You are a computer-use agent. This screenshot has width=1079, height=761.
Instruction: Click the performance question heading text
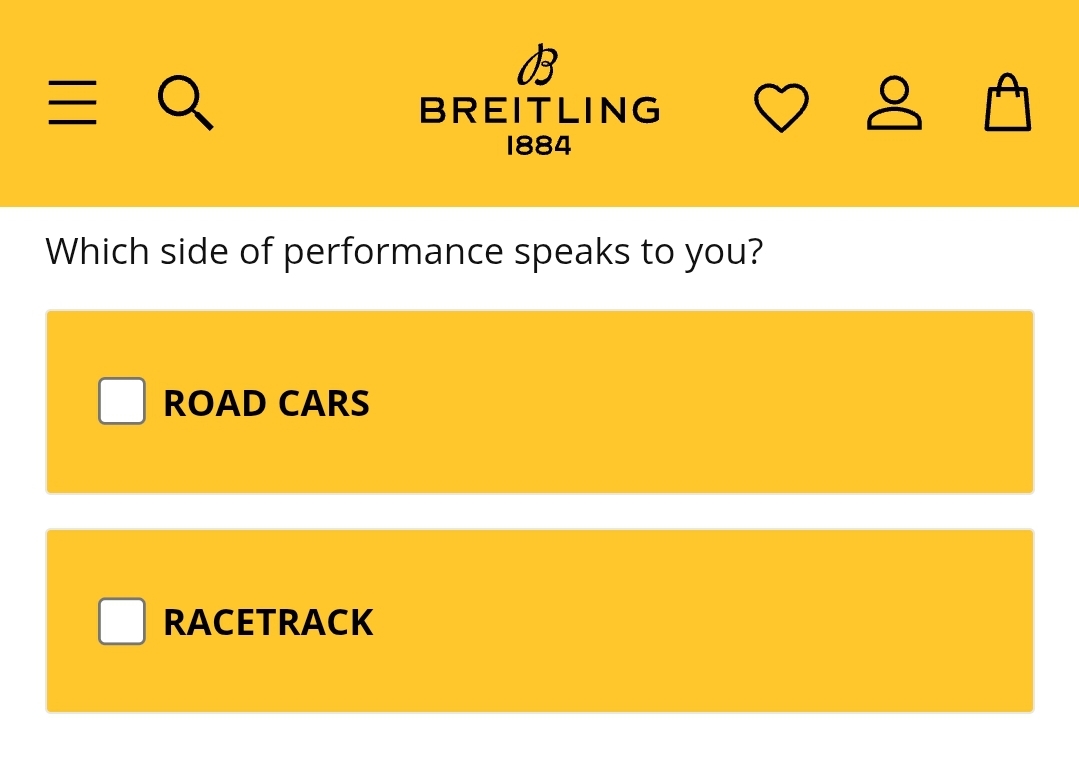pos(404,251)
